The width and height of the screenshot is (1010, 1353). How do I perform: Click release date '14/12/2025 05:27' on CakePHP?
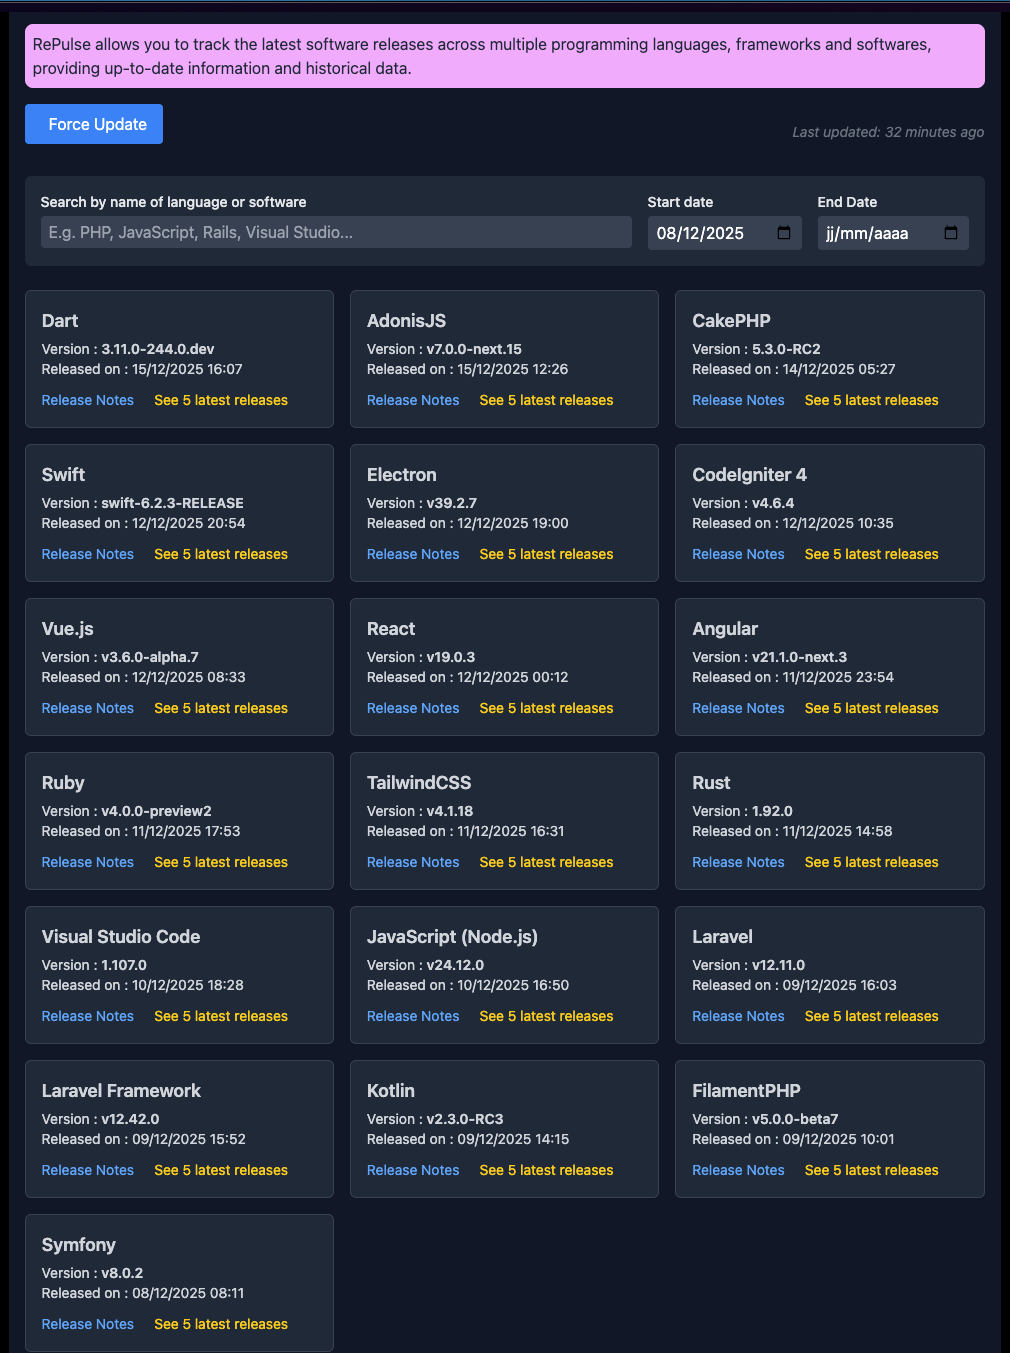839,369
